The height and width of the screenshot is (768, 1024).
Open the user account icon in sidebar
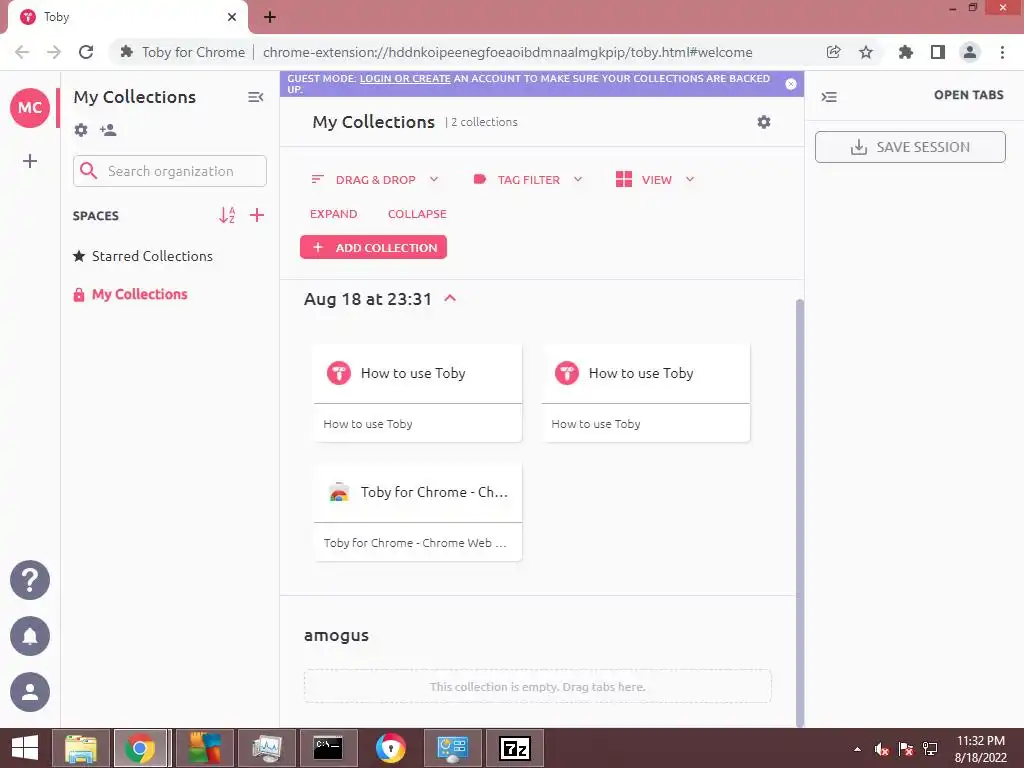pyautogui.click(x=30, y=692)
